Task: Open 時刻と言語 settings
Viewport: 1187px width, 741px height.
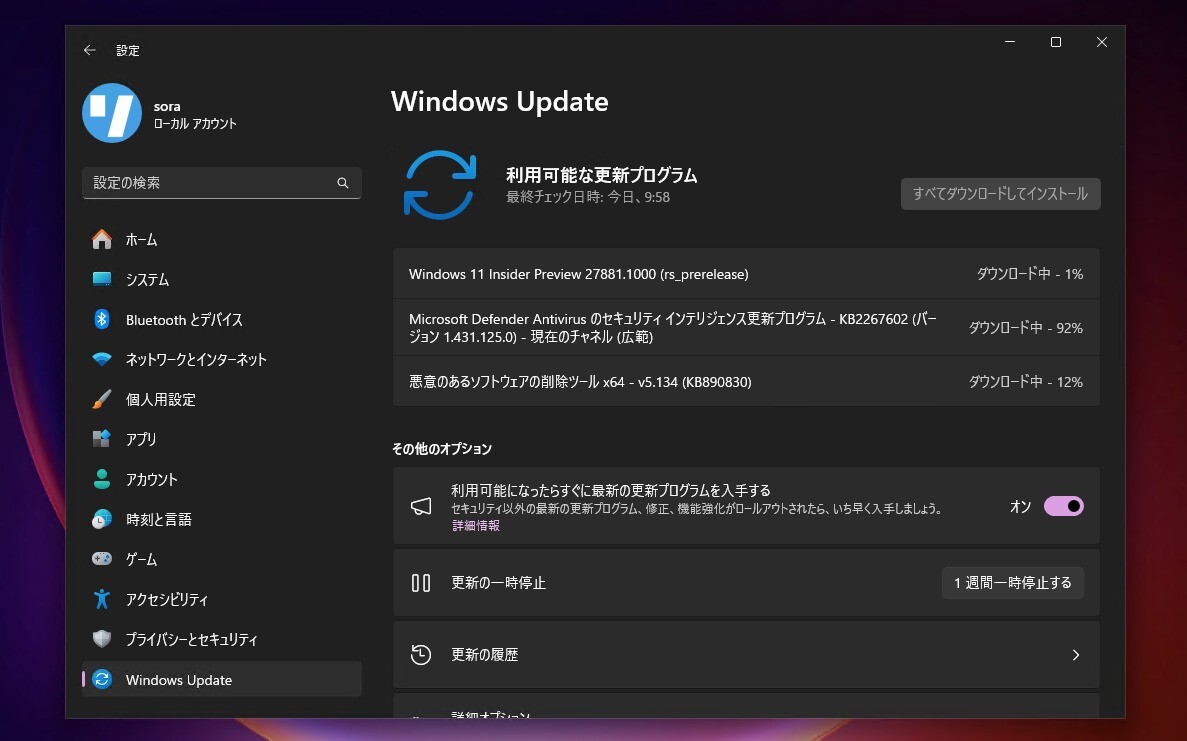Action: (222, 519)
